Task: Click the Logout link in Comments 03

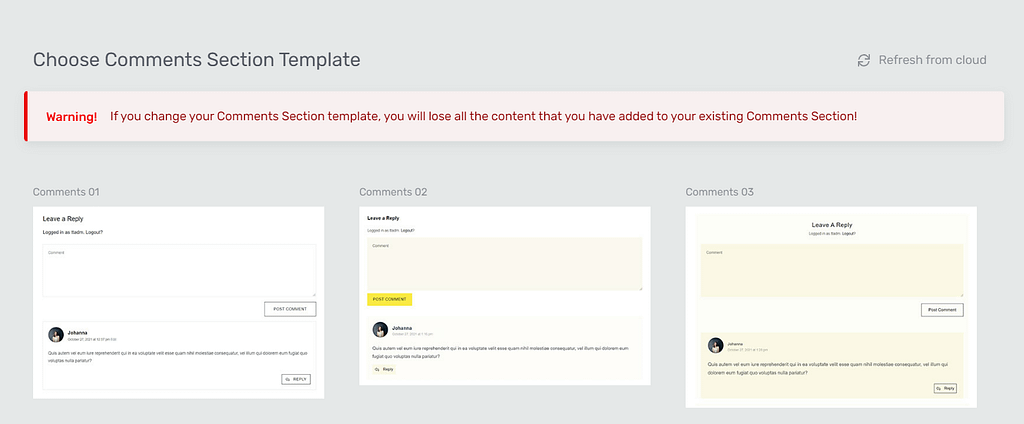Action: pos(848,233)
